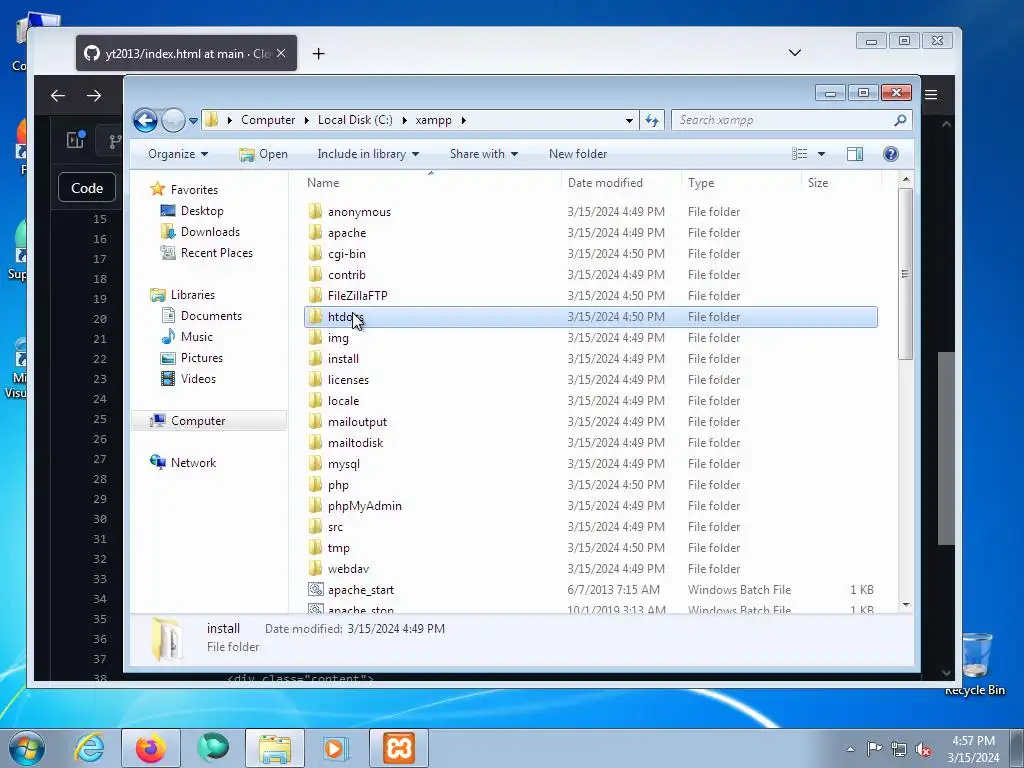Viewport: 1024px width, 768px height.
Task: Select Local Disk (C:) in the breadcrumb
Action: tap(355, 120)
